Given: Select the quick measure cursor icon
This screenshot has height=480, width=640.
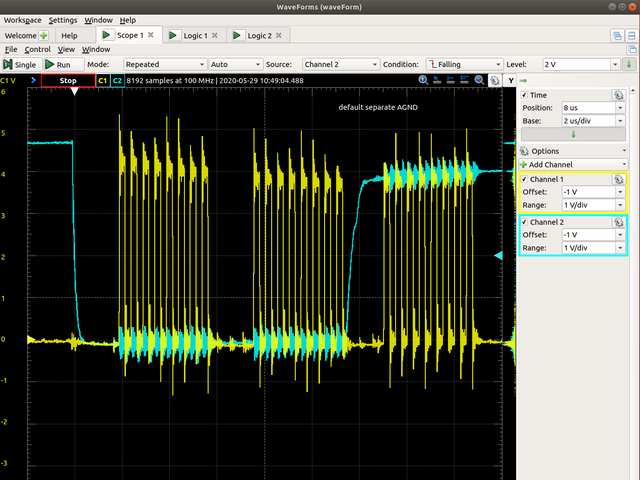Looking at the screenshot, I should click(x=437, y=80).
